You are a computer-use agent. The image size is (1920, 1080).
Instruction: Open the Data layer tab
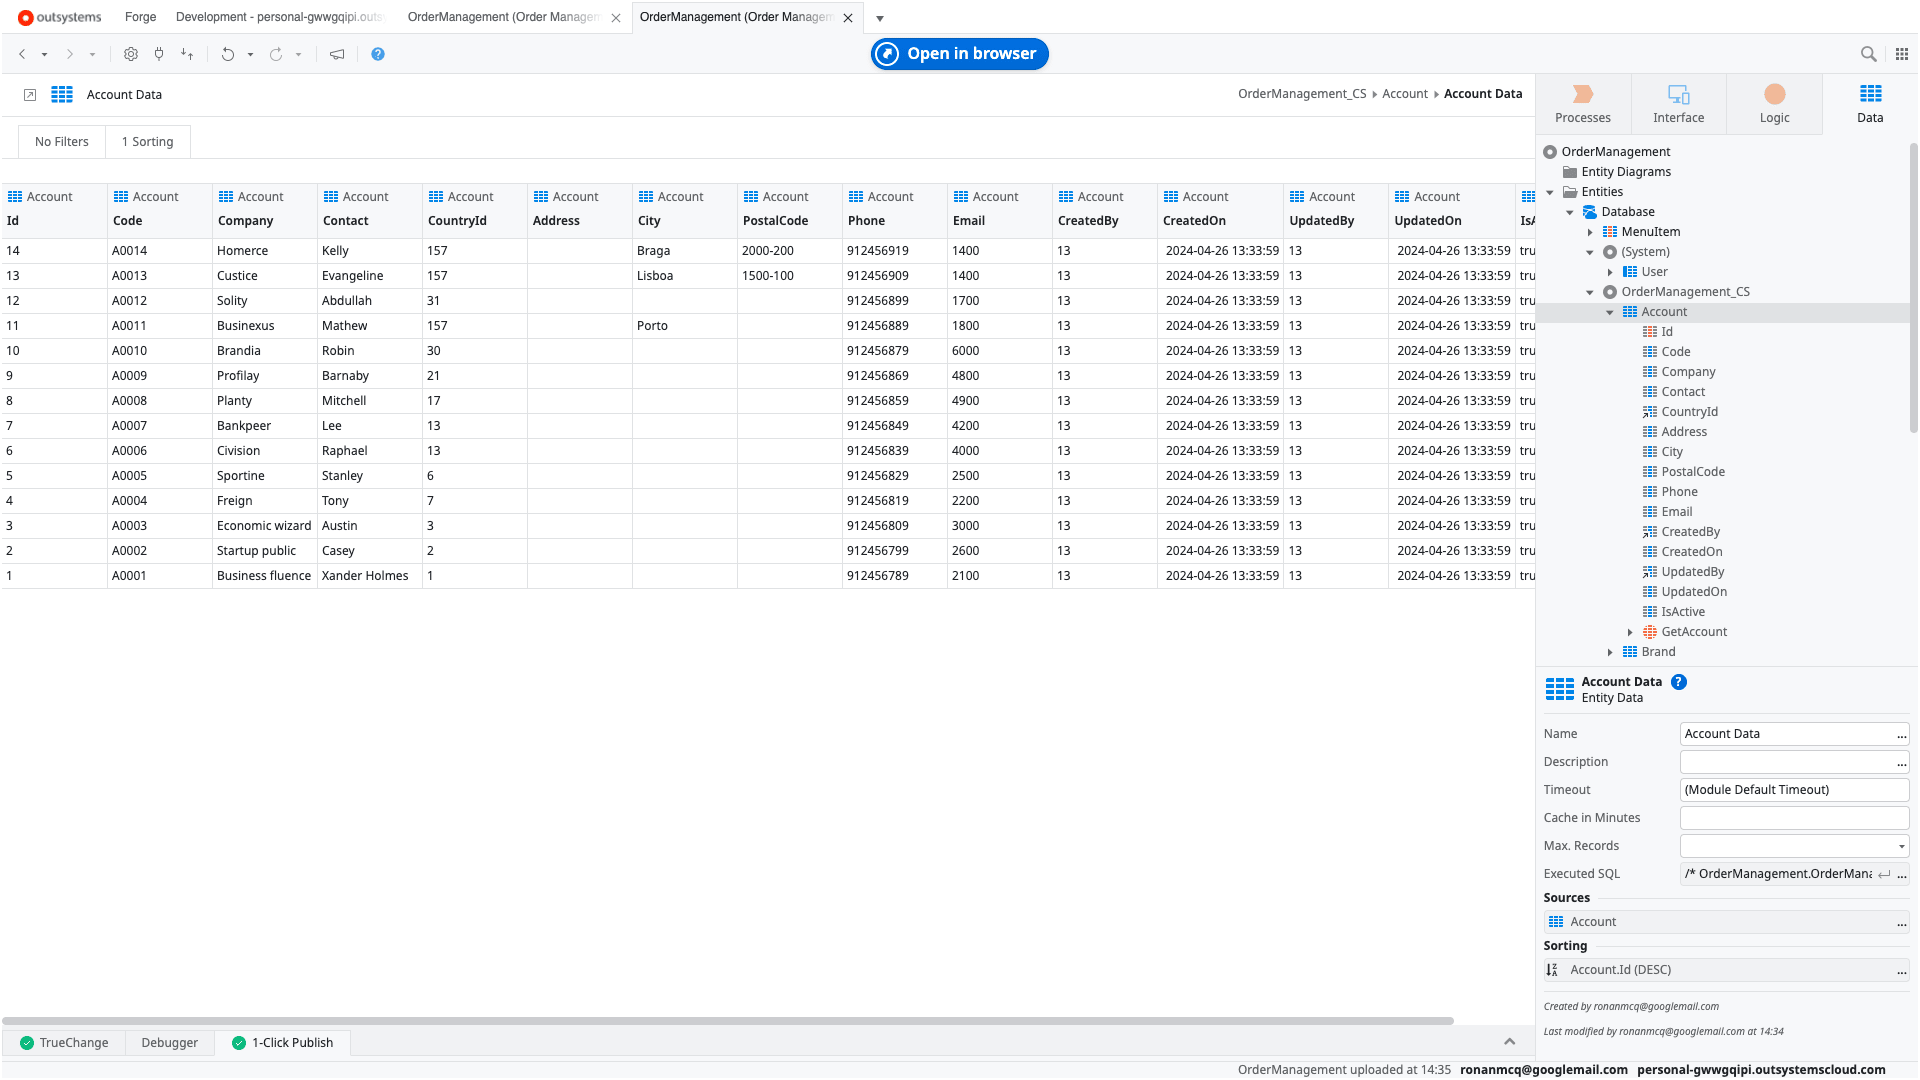coord(1871,104)
